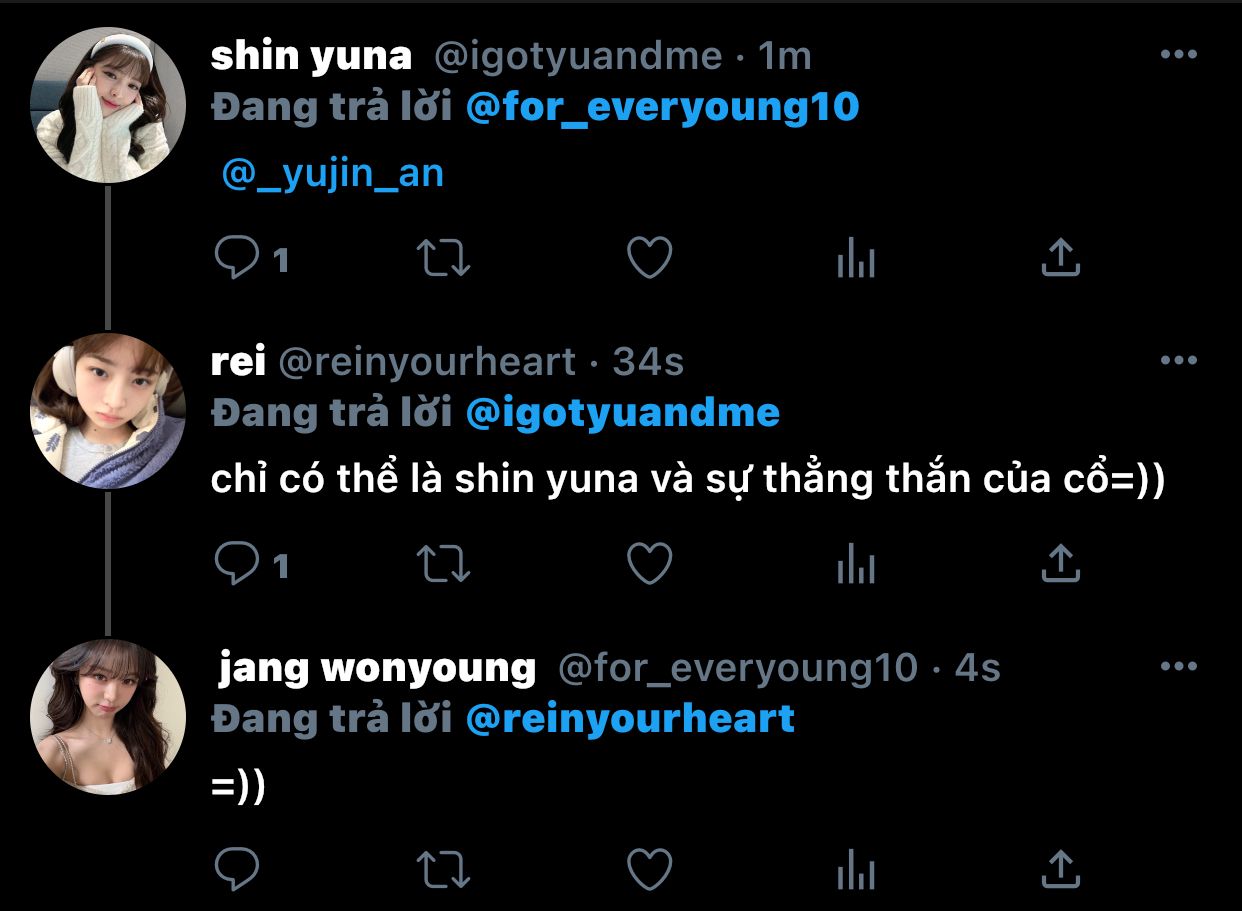
Task: View analytics for shin yuna's tweet
Action: tap(855, 259)
